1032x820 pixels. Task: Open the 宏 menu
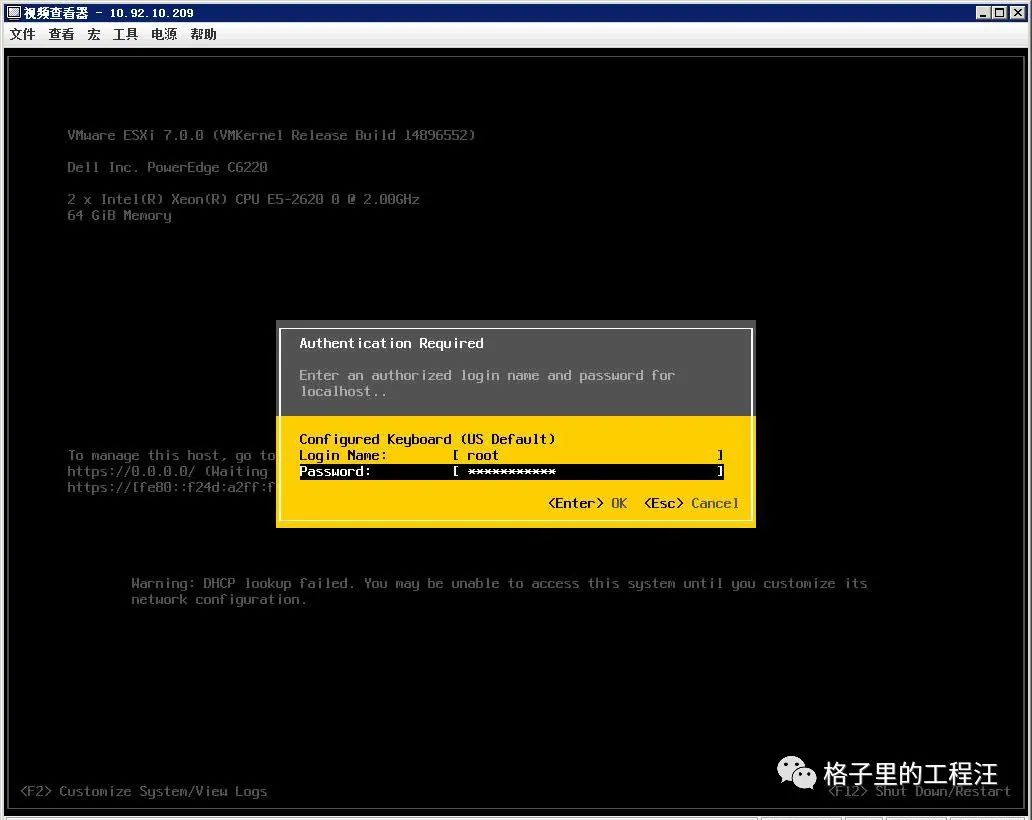pyautogui.click(x=93, y=34)
